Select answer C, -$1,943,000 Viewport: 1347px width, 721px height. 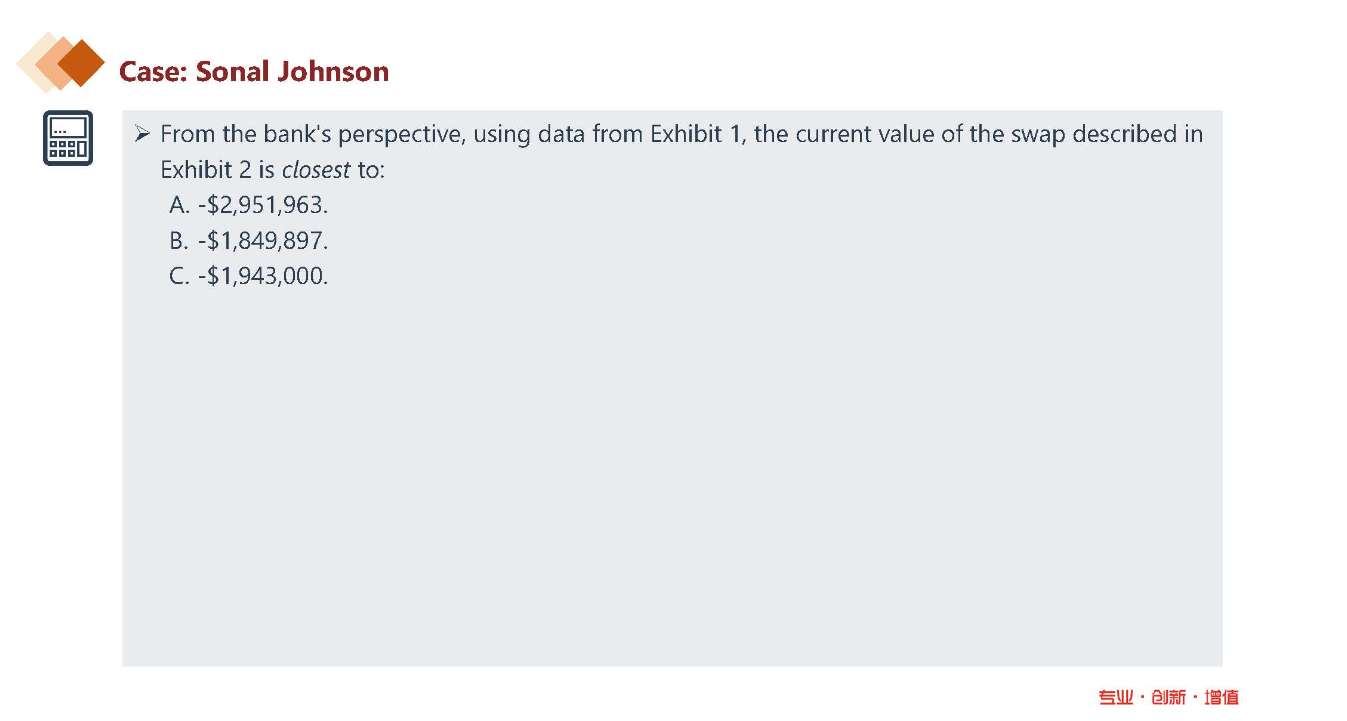pyautogui.click(x=249, y=276)
